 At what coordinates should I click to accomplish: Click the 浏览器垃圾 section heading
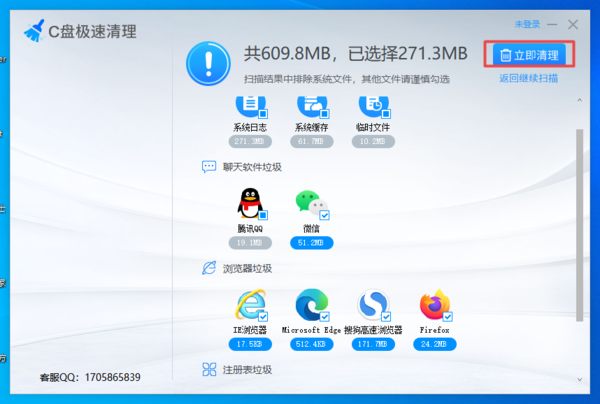248,268
